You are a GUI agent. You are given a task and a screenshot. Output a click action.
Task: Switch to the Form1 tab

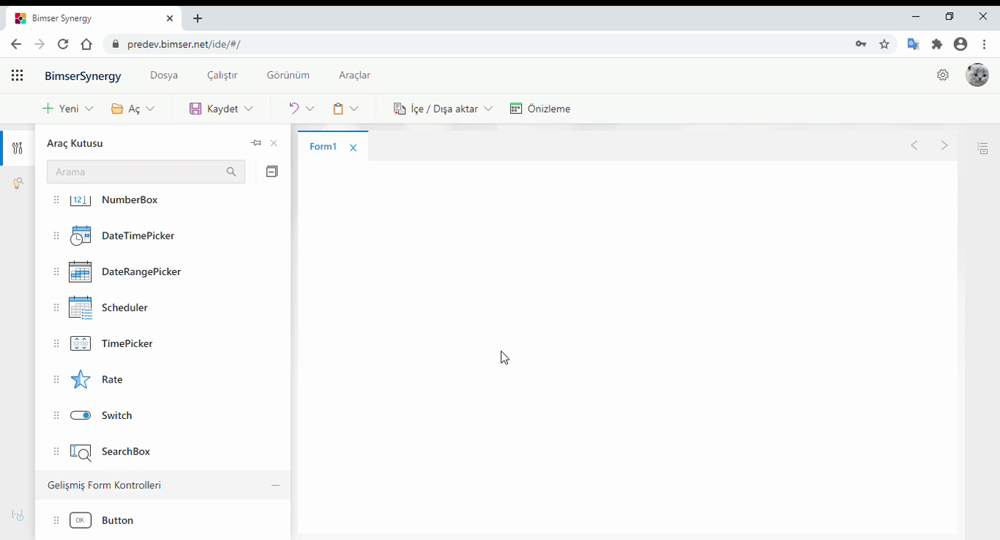tap(323, 147)
